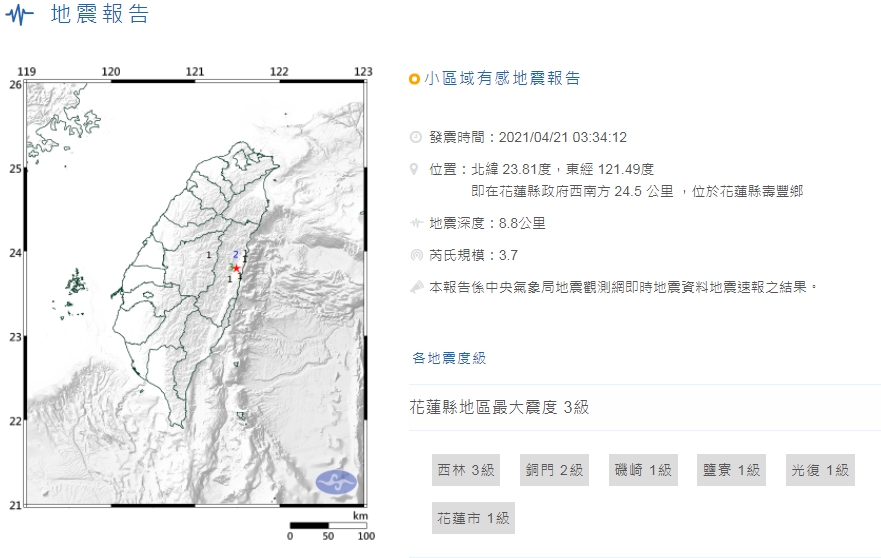The height and width of the screenshot is (558, 881).
Task: Click the blue Central Weather Bureau logo on the map
Action: (x=336, y=482)
